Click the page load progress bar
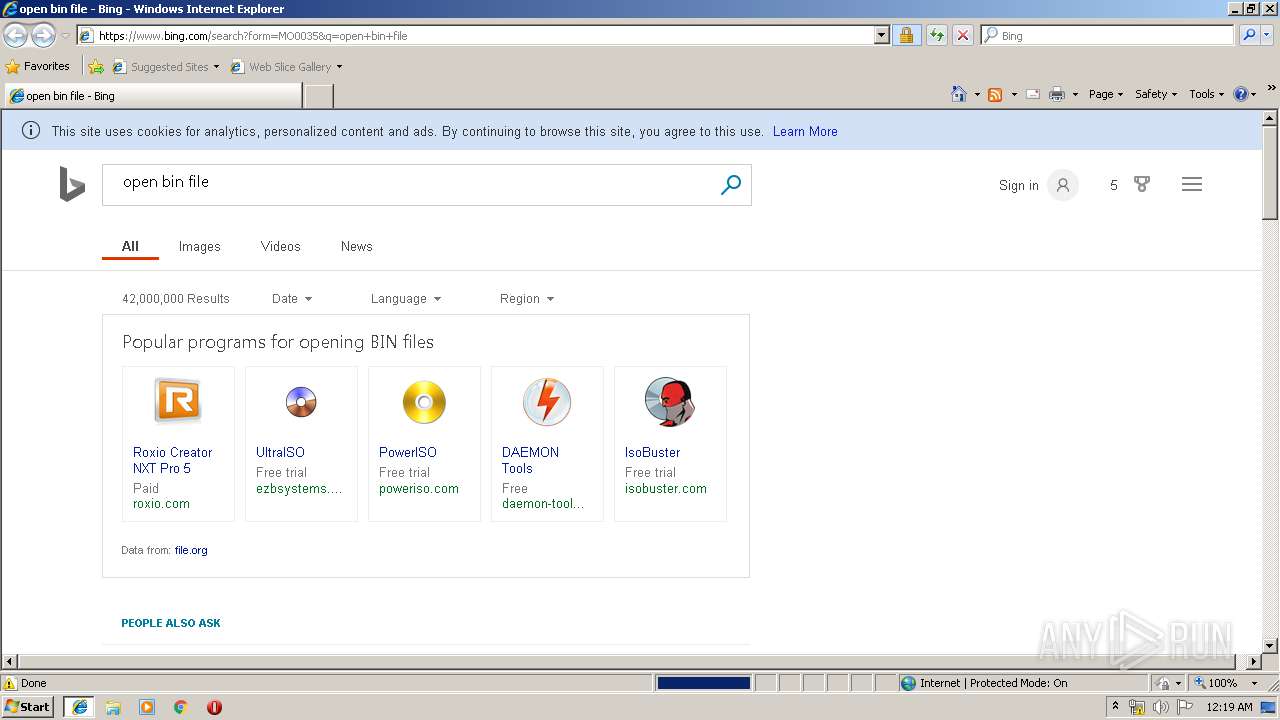Image resolution: width=1280 pixels, height=720 pixels. pyautogui.click(x=703, y=683)
